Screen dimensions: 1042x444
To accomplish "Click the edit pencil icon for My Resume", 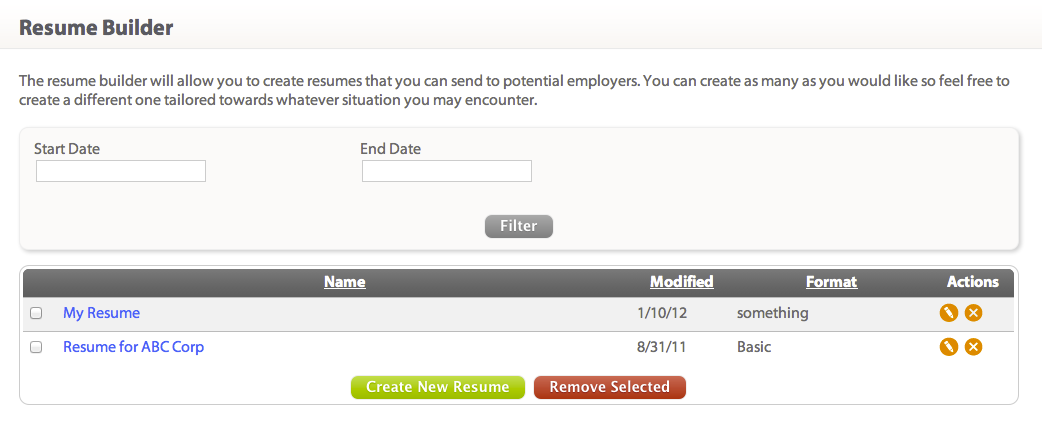I will [949, 313].
